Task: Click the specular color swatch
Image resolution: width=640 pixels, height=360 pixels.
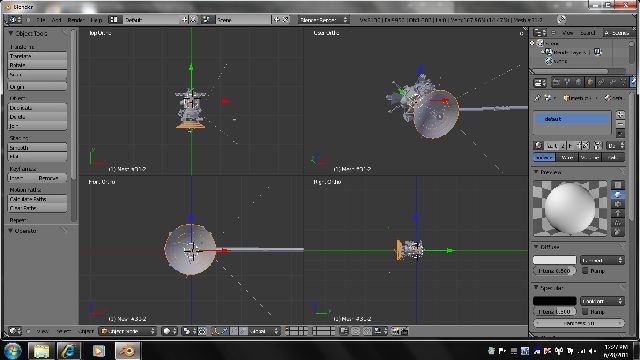Action: pos(554,301)
